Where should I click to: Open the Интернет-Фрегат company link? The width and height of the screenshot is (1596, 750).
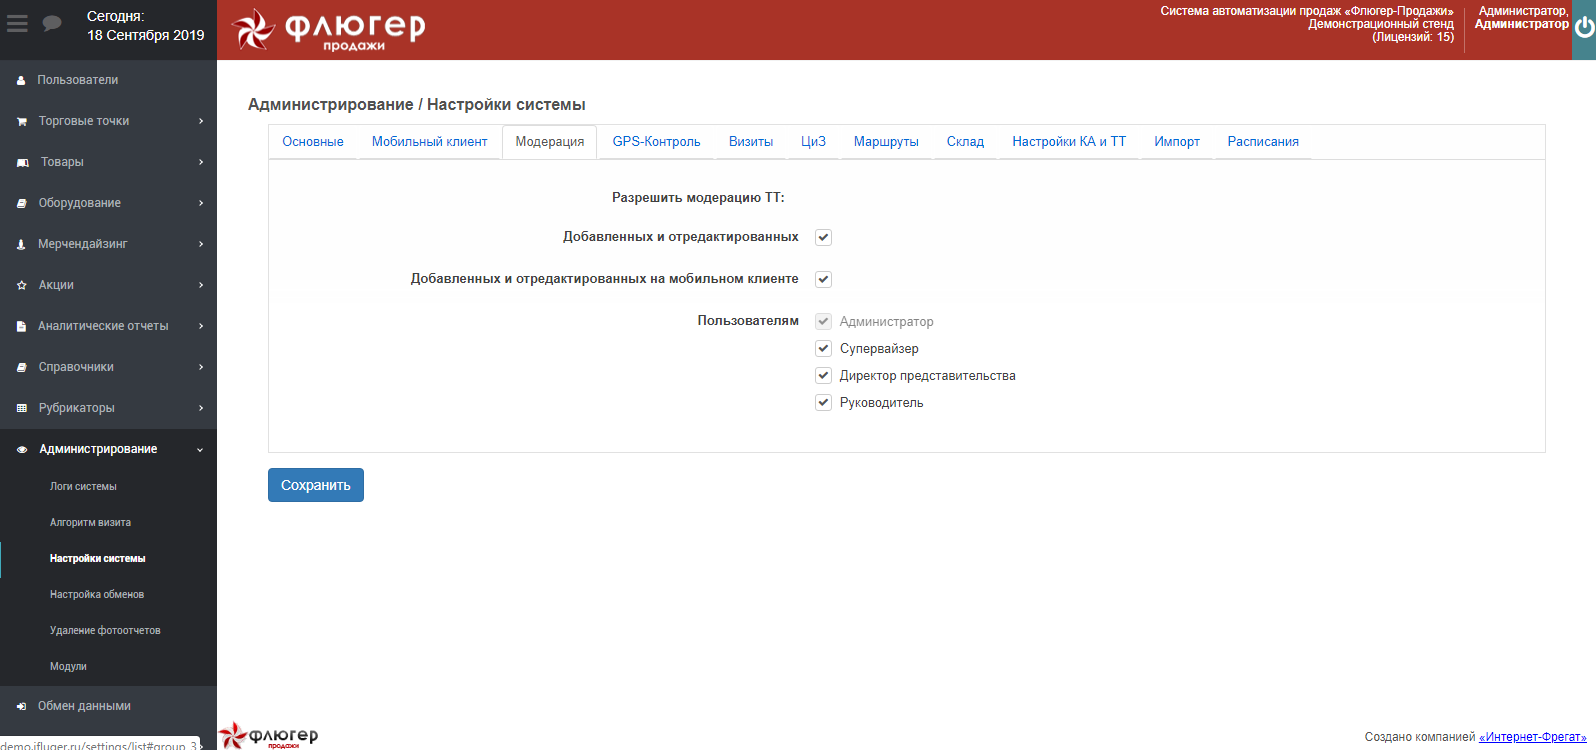[x=1533, y=737]
